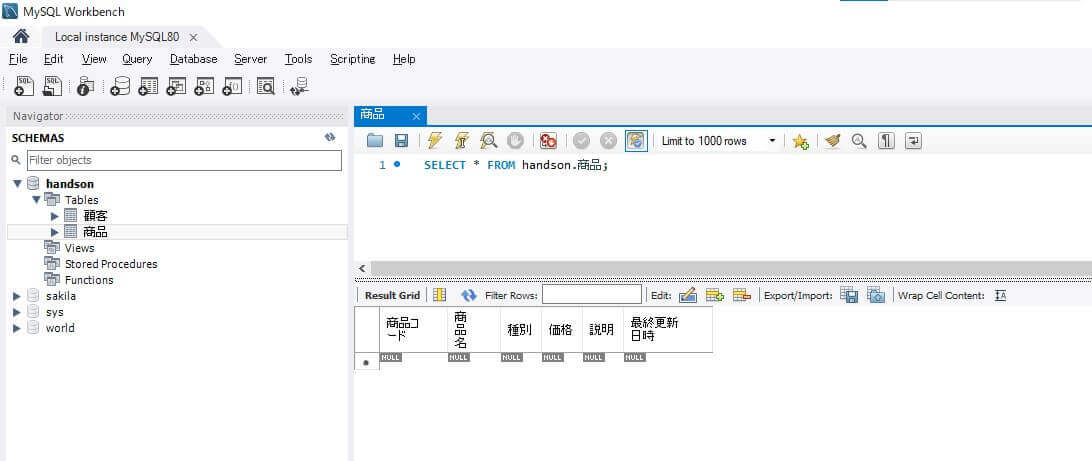Expand the 顧客 table
1092x461 pixels.
pos(55,216)
